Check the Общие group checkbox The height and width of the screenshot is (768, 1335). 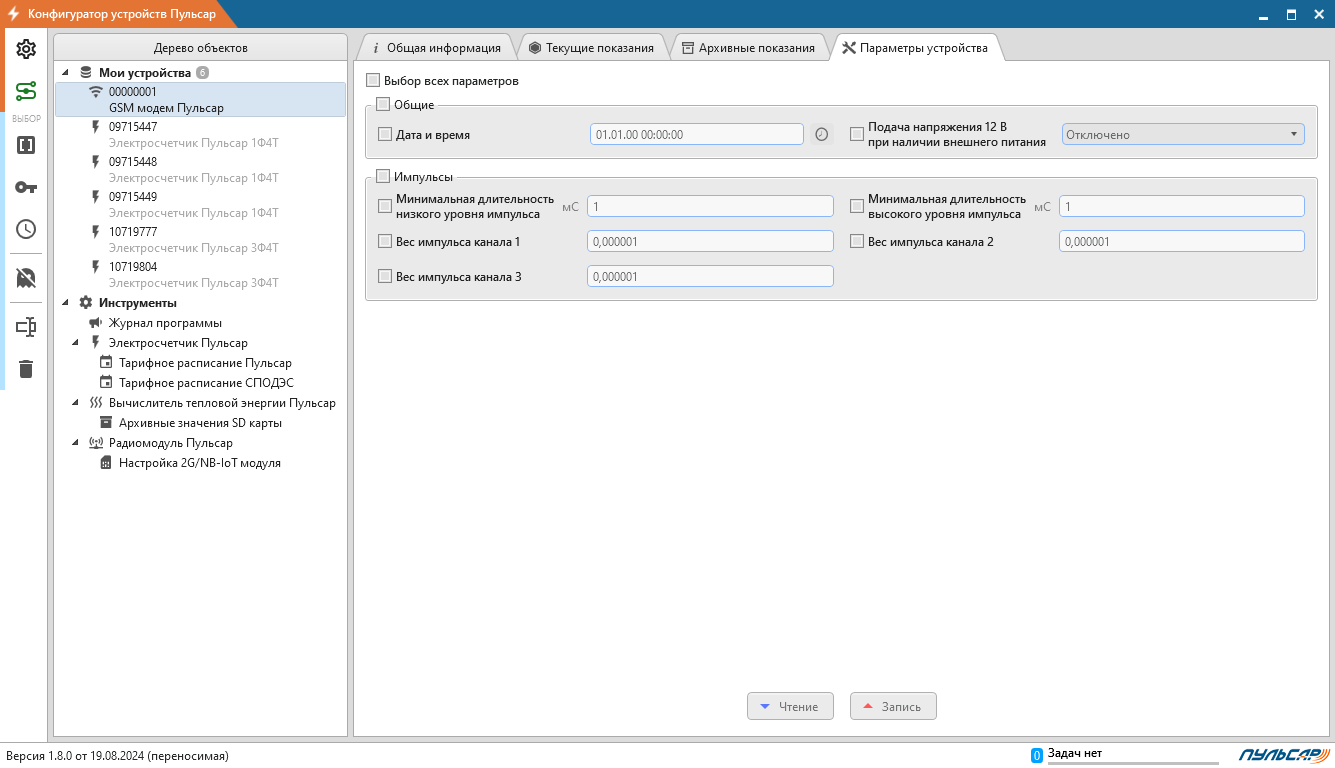point(383,105)
